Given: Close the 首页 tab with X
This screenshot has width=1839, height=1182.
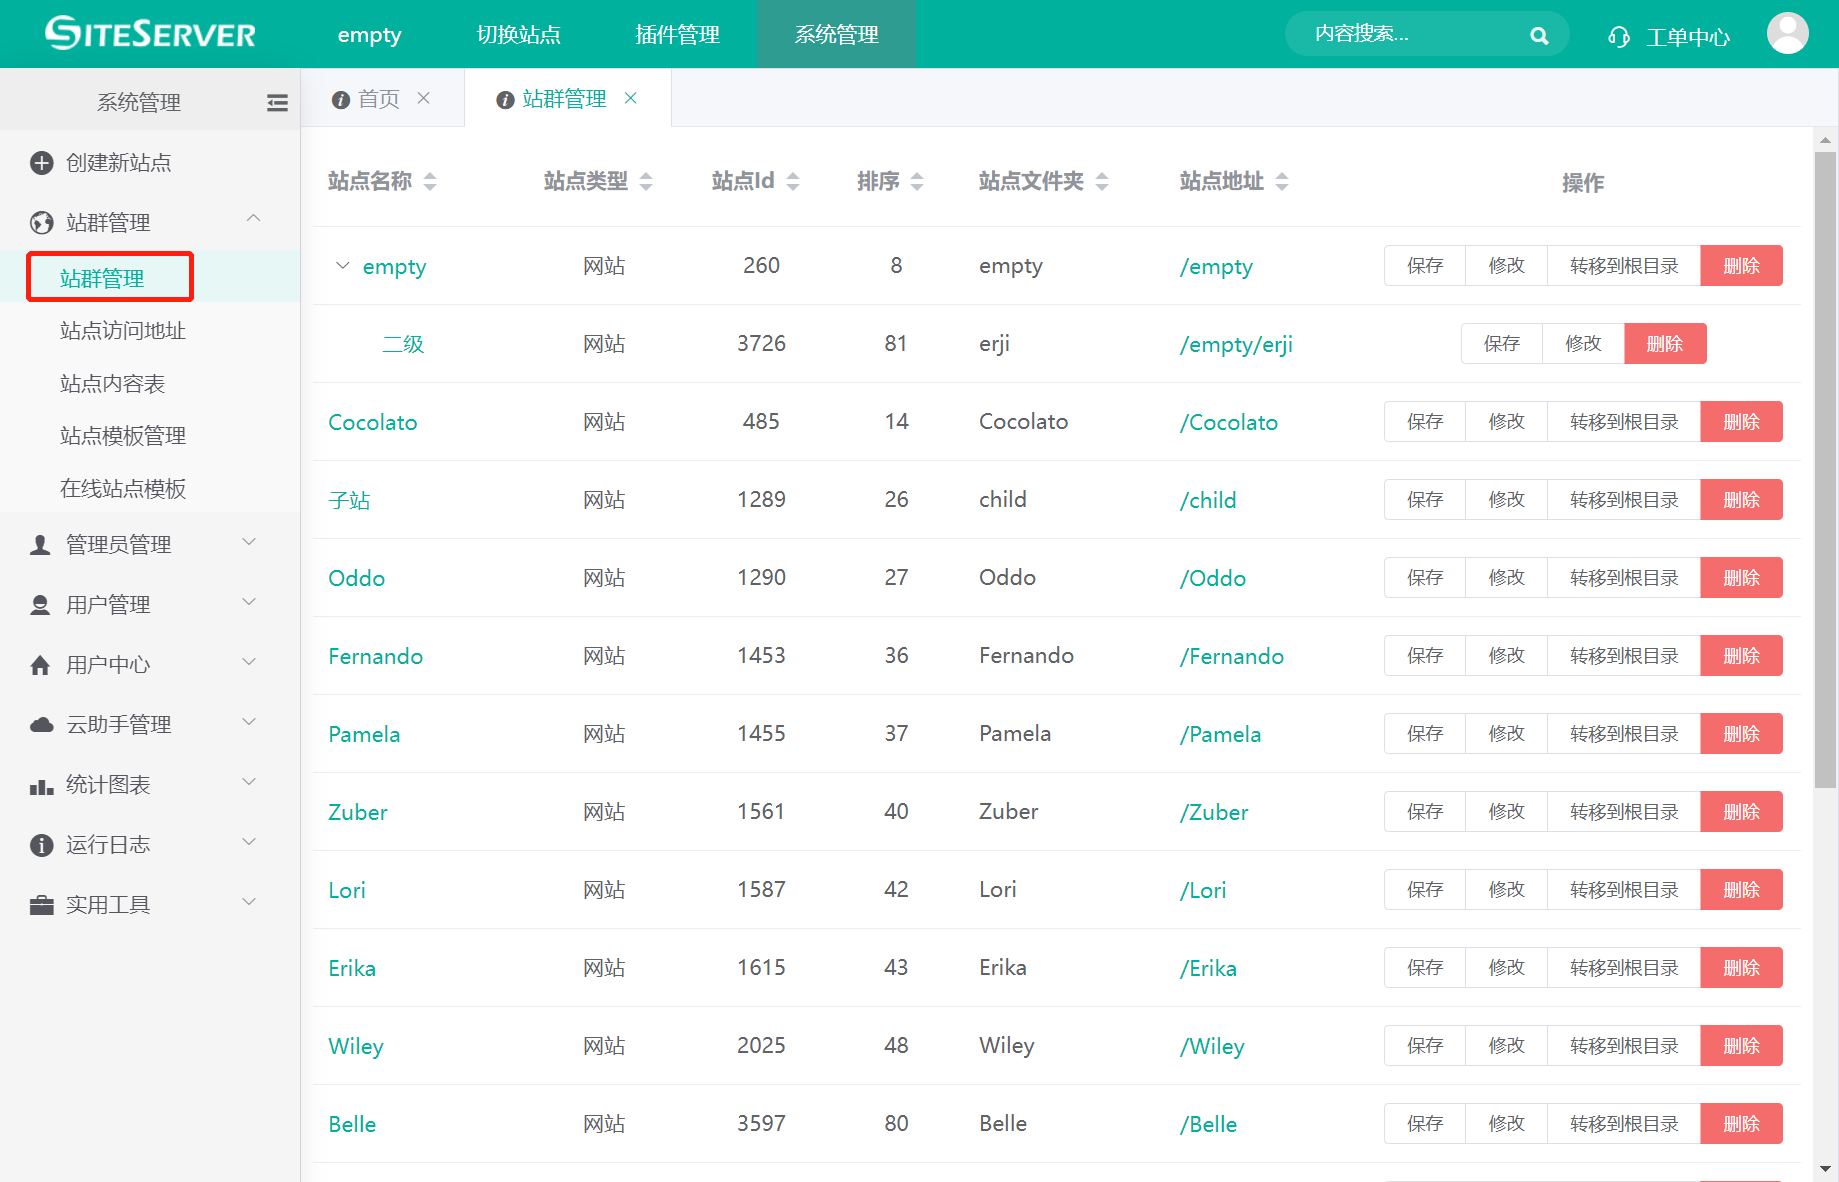Looking at the screenshot, I should click(424, 98).
